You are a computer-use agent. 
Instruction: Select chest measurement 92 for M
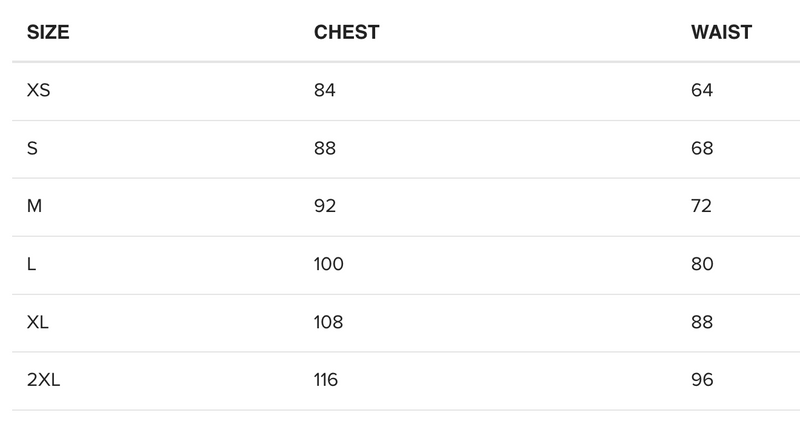(325, 207)
